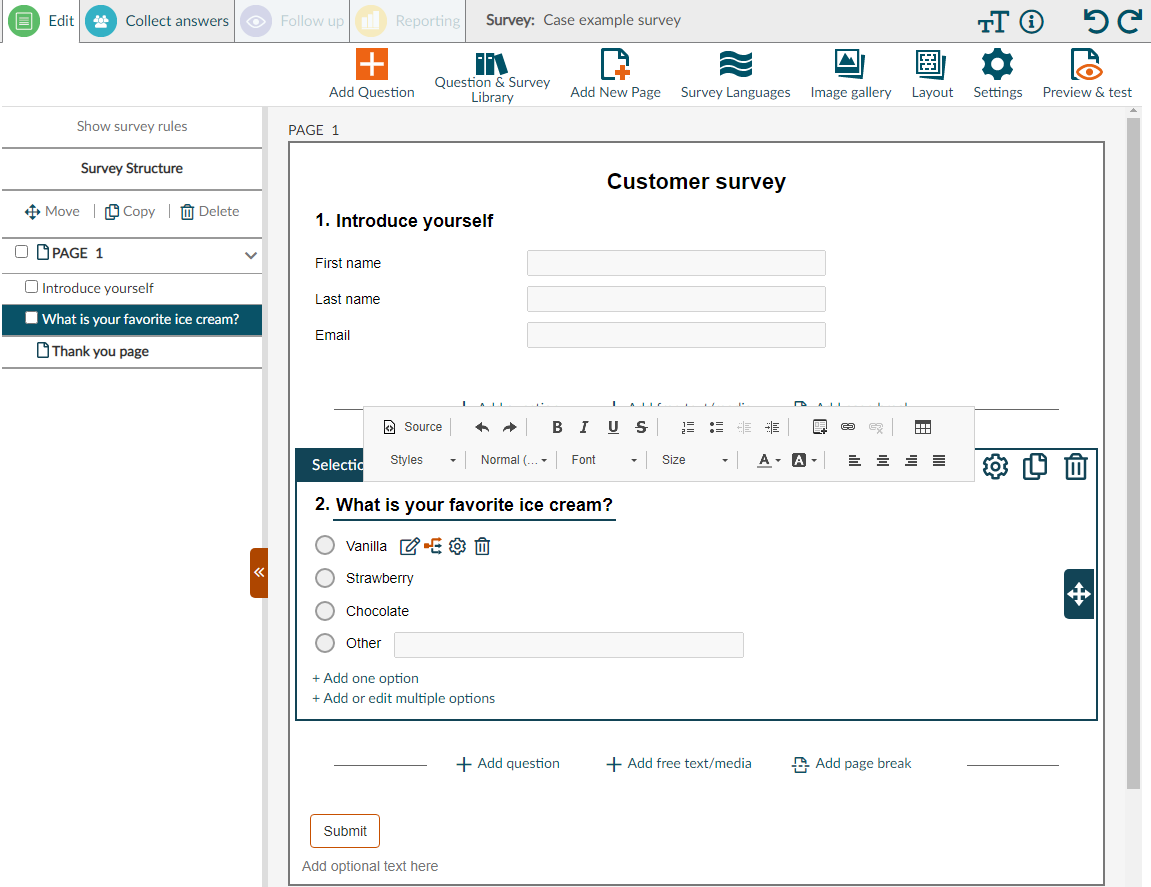Open branching options for the Vanilla answer
Image resolution: width=1151 pixels, height=887 pixels.
click(433, 546)
